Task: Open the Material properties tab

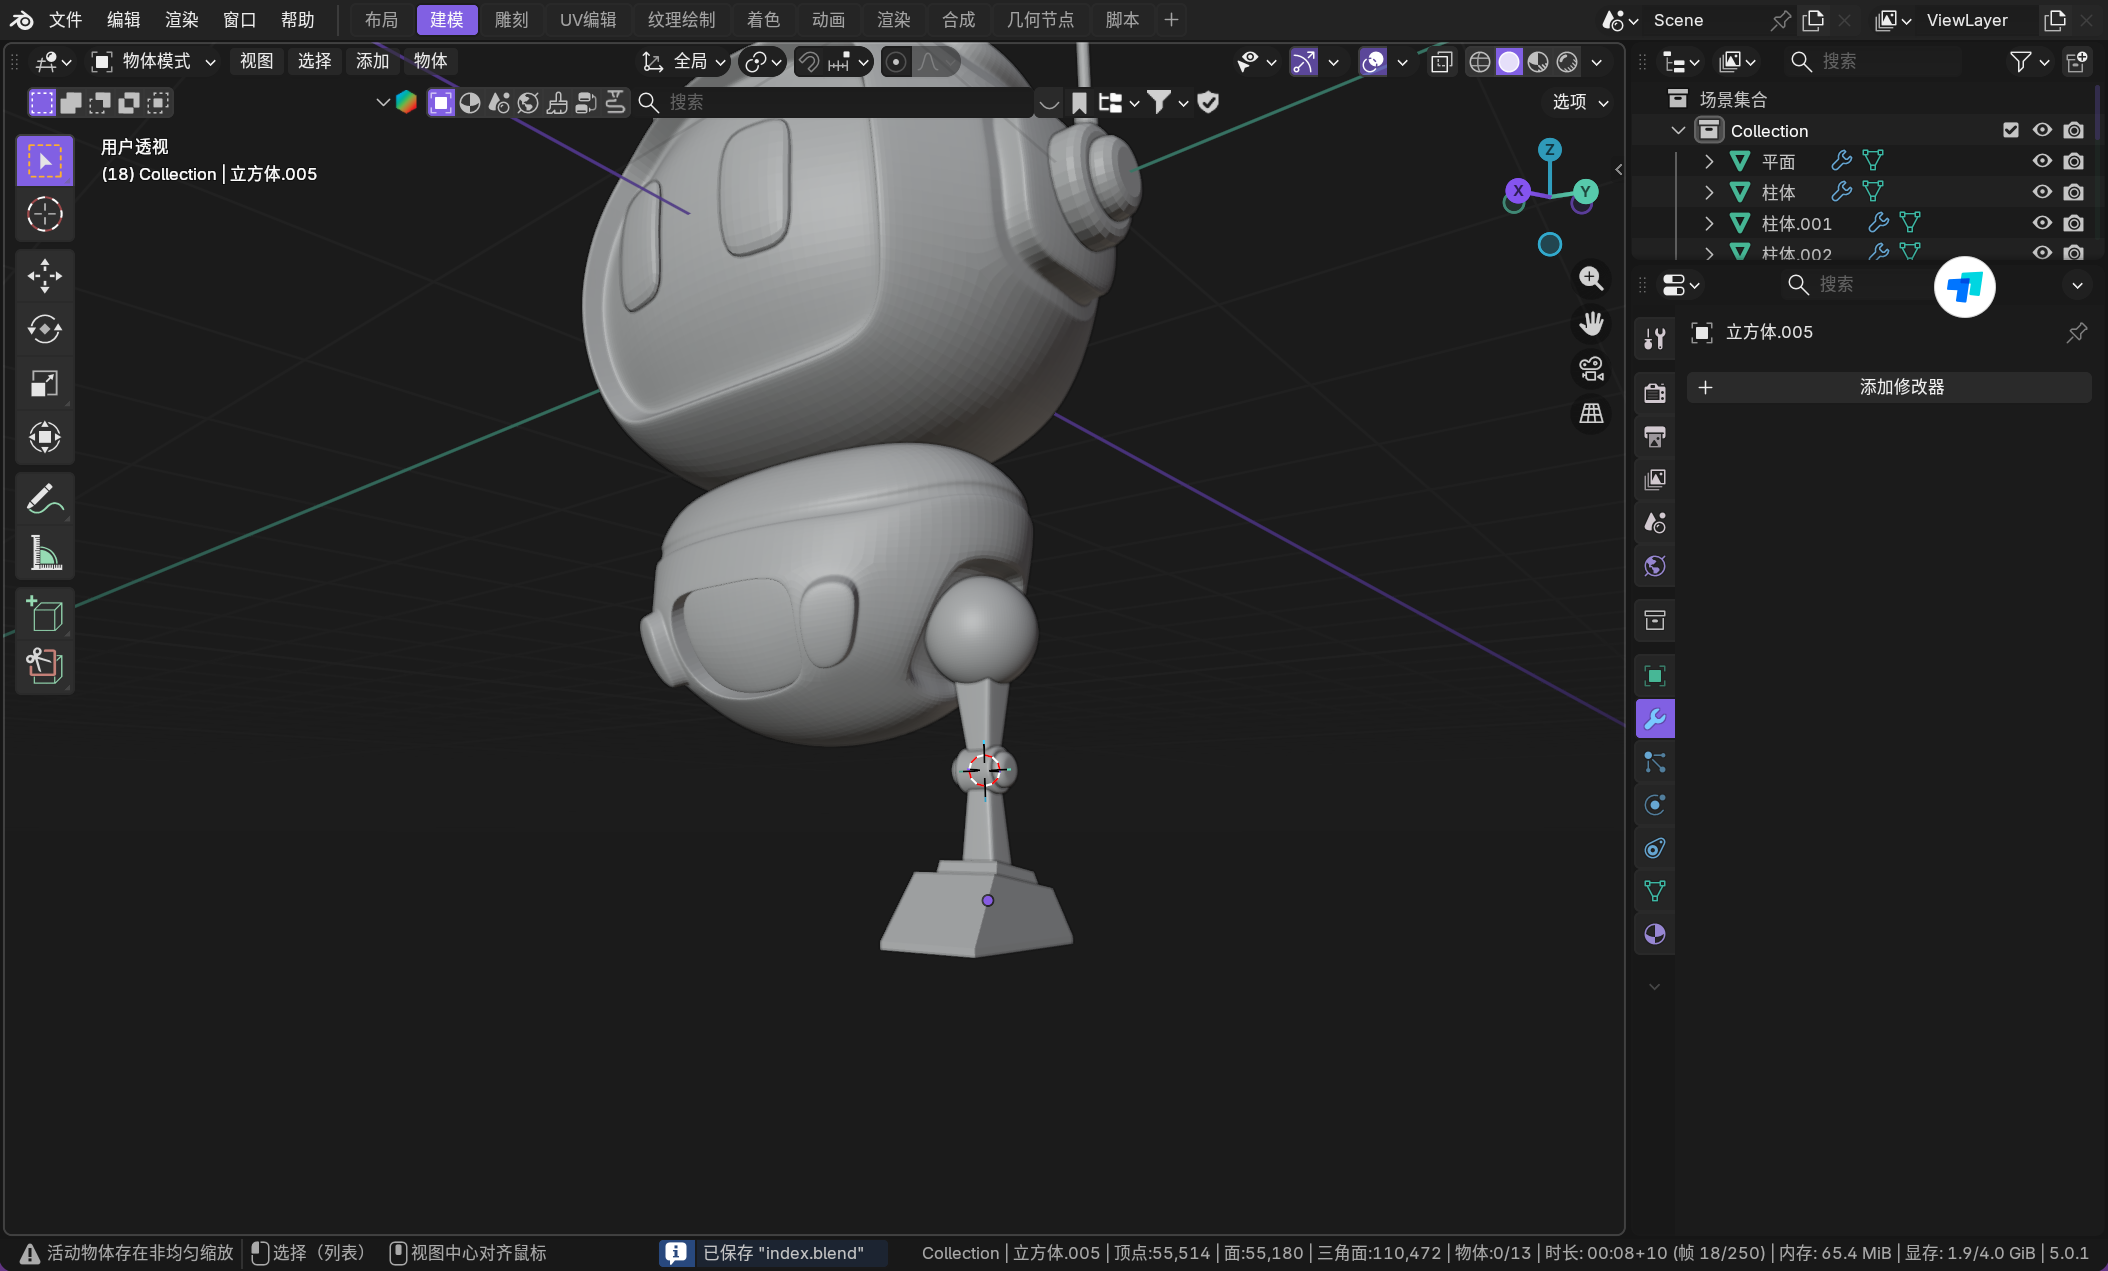Action: (x=1655, y=934)
